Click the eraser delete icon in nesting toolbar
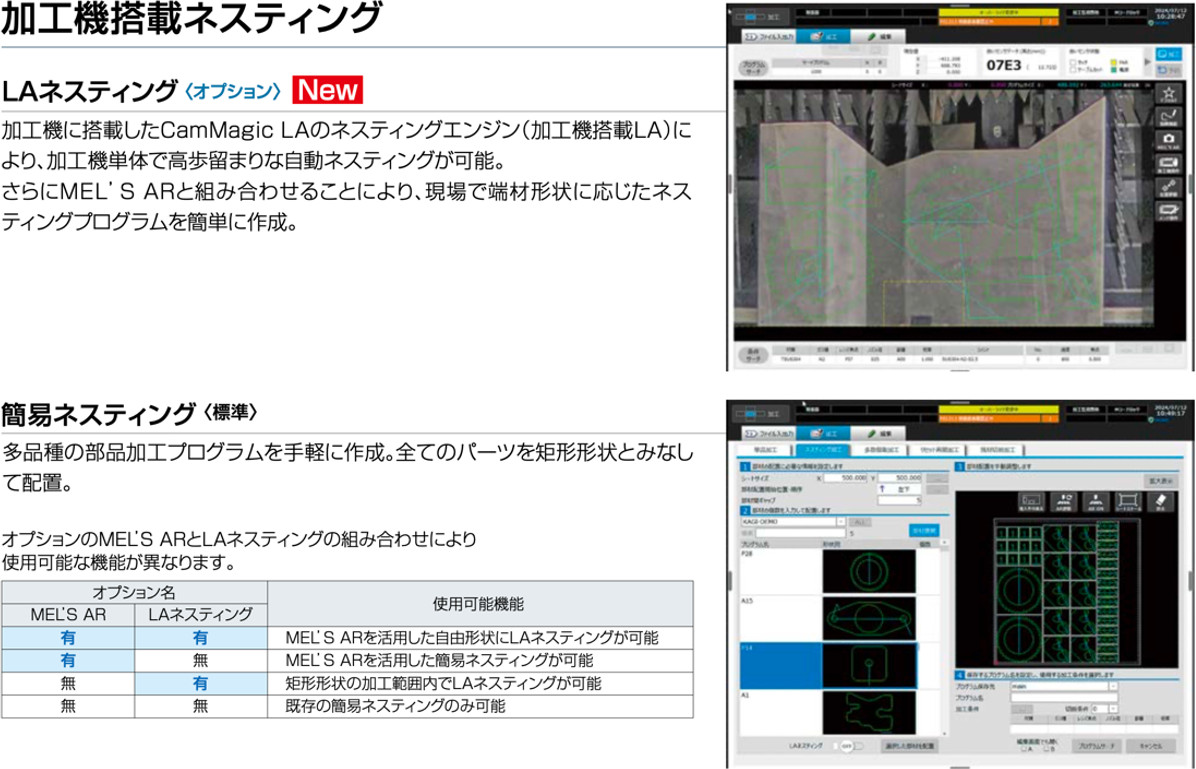Viewport: 1196px width, 769px height. [x=1160, y=499]
